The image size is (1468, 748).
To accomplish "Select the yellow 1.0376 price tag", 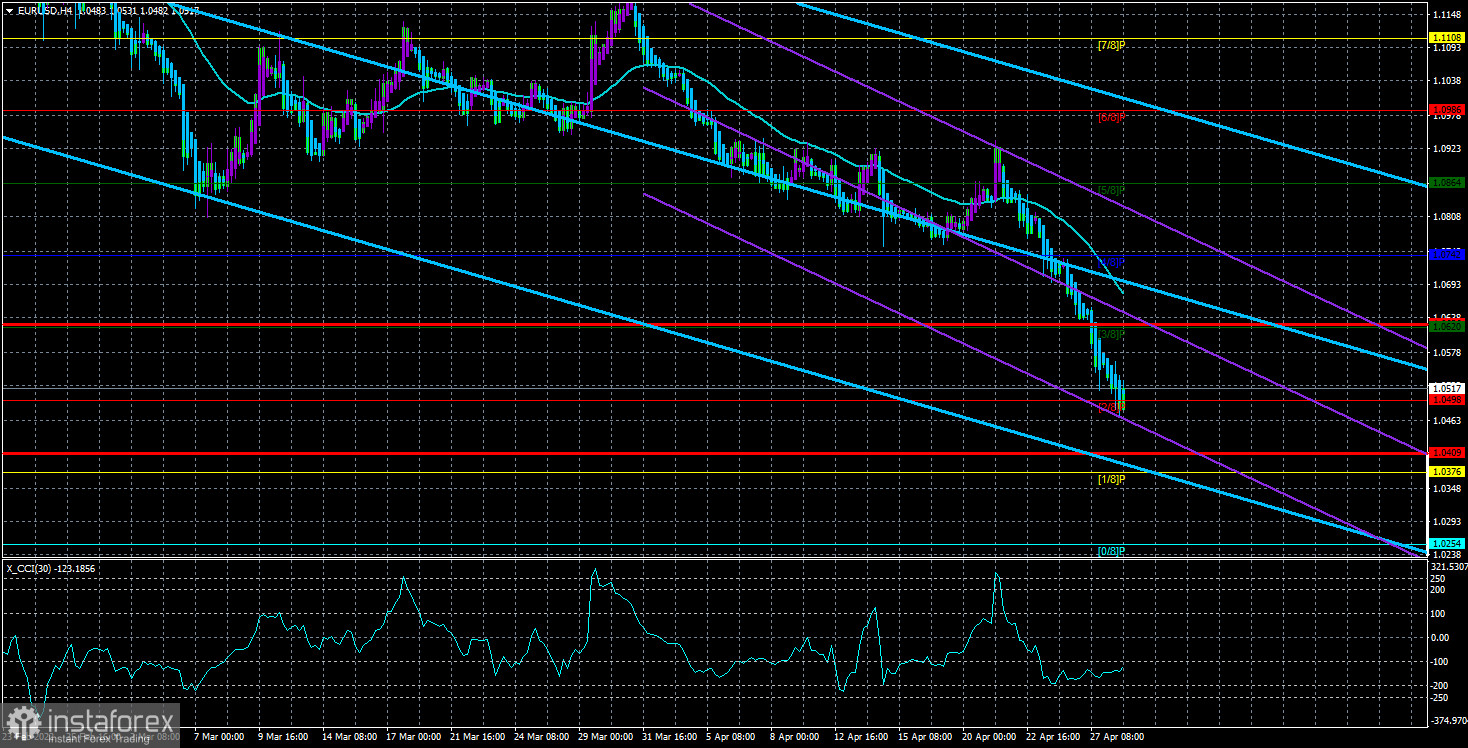I will (x=1447, y=472).
